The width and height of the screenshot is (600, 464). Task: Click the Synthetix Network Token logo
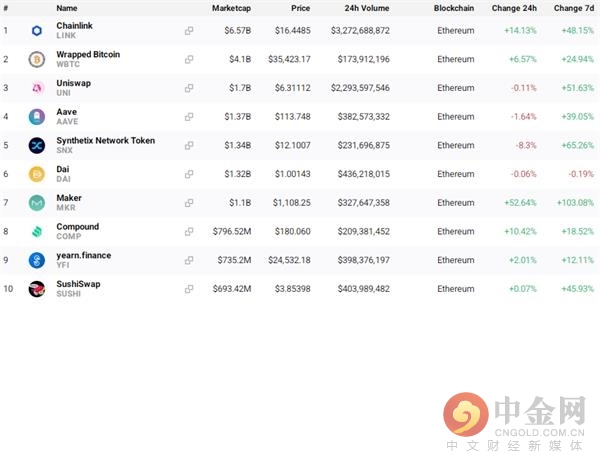pos(37,145)
